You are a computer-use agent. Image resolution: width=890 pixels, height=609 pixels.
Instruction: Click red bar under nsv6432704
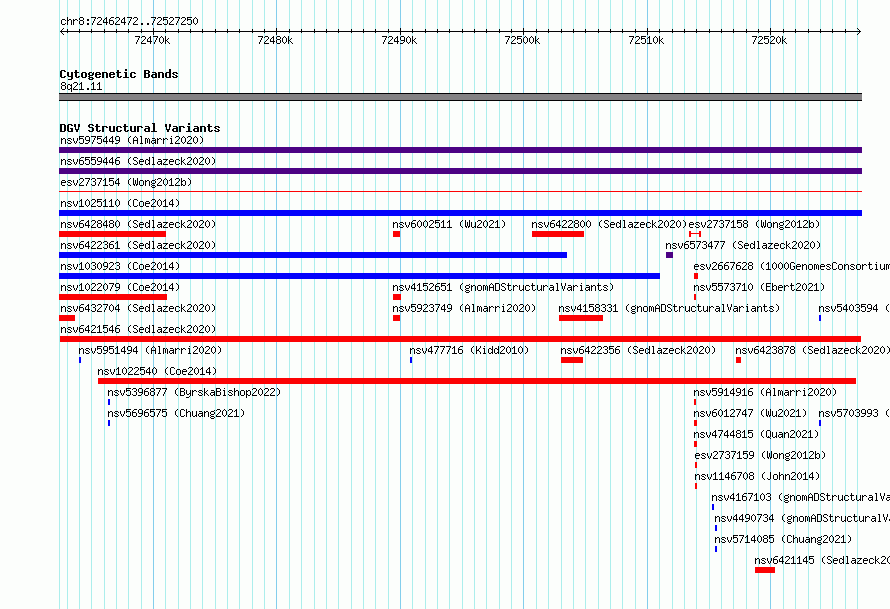coord(67,318)
